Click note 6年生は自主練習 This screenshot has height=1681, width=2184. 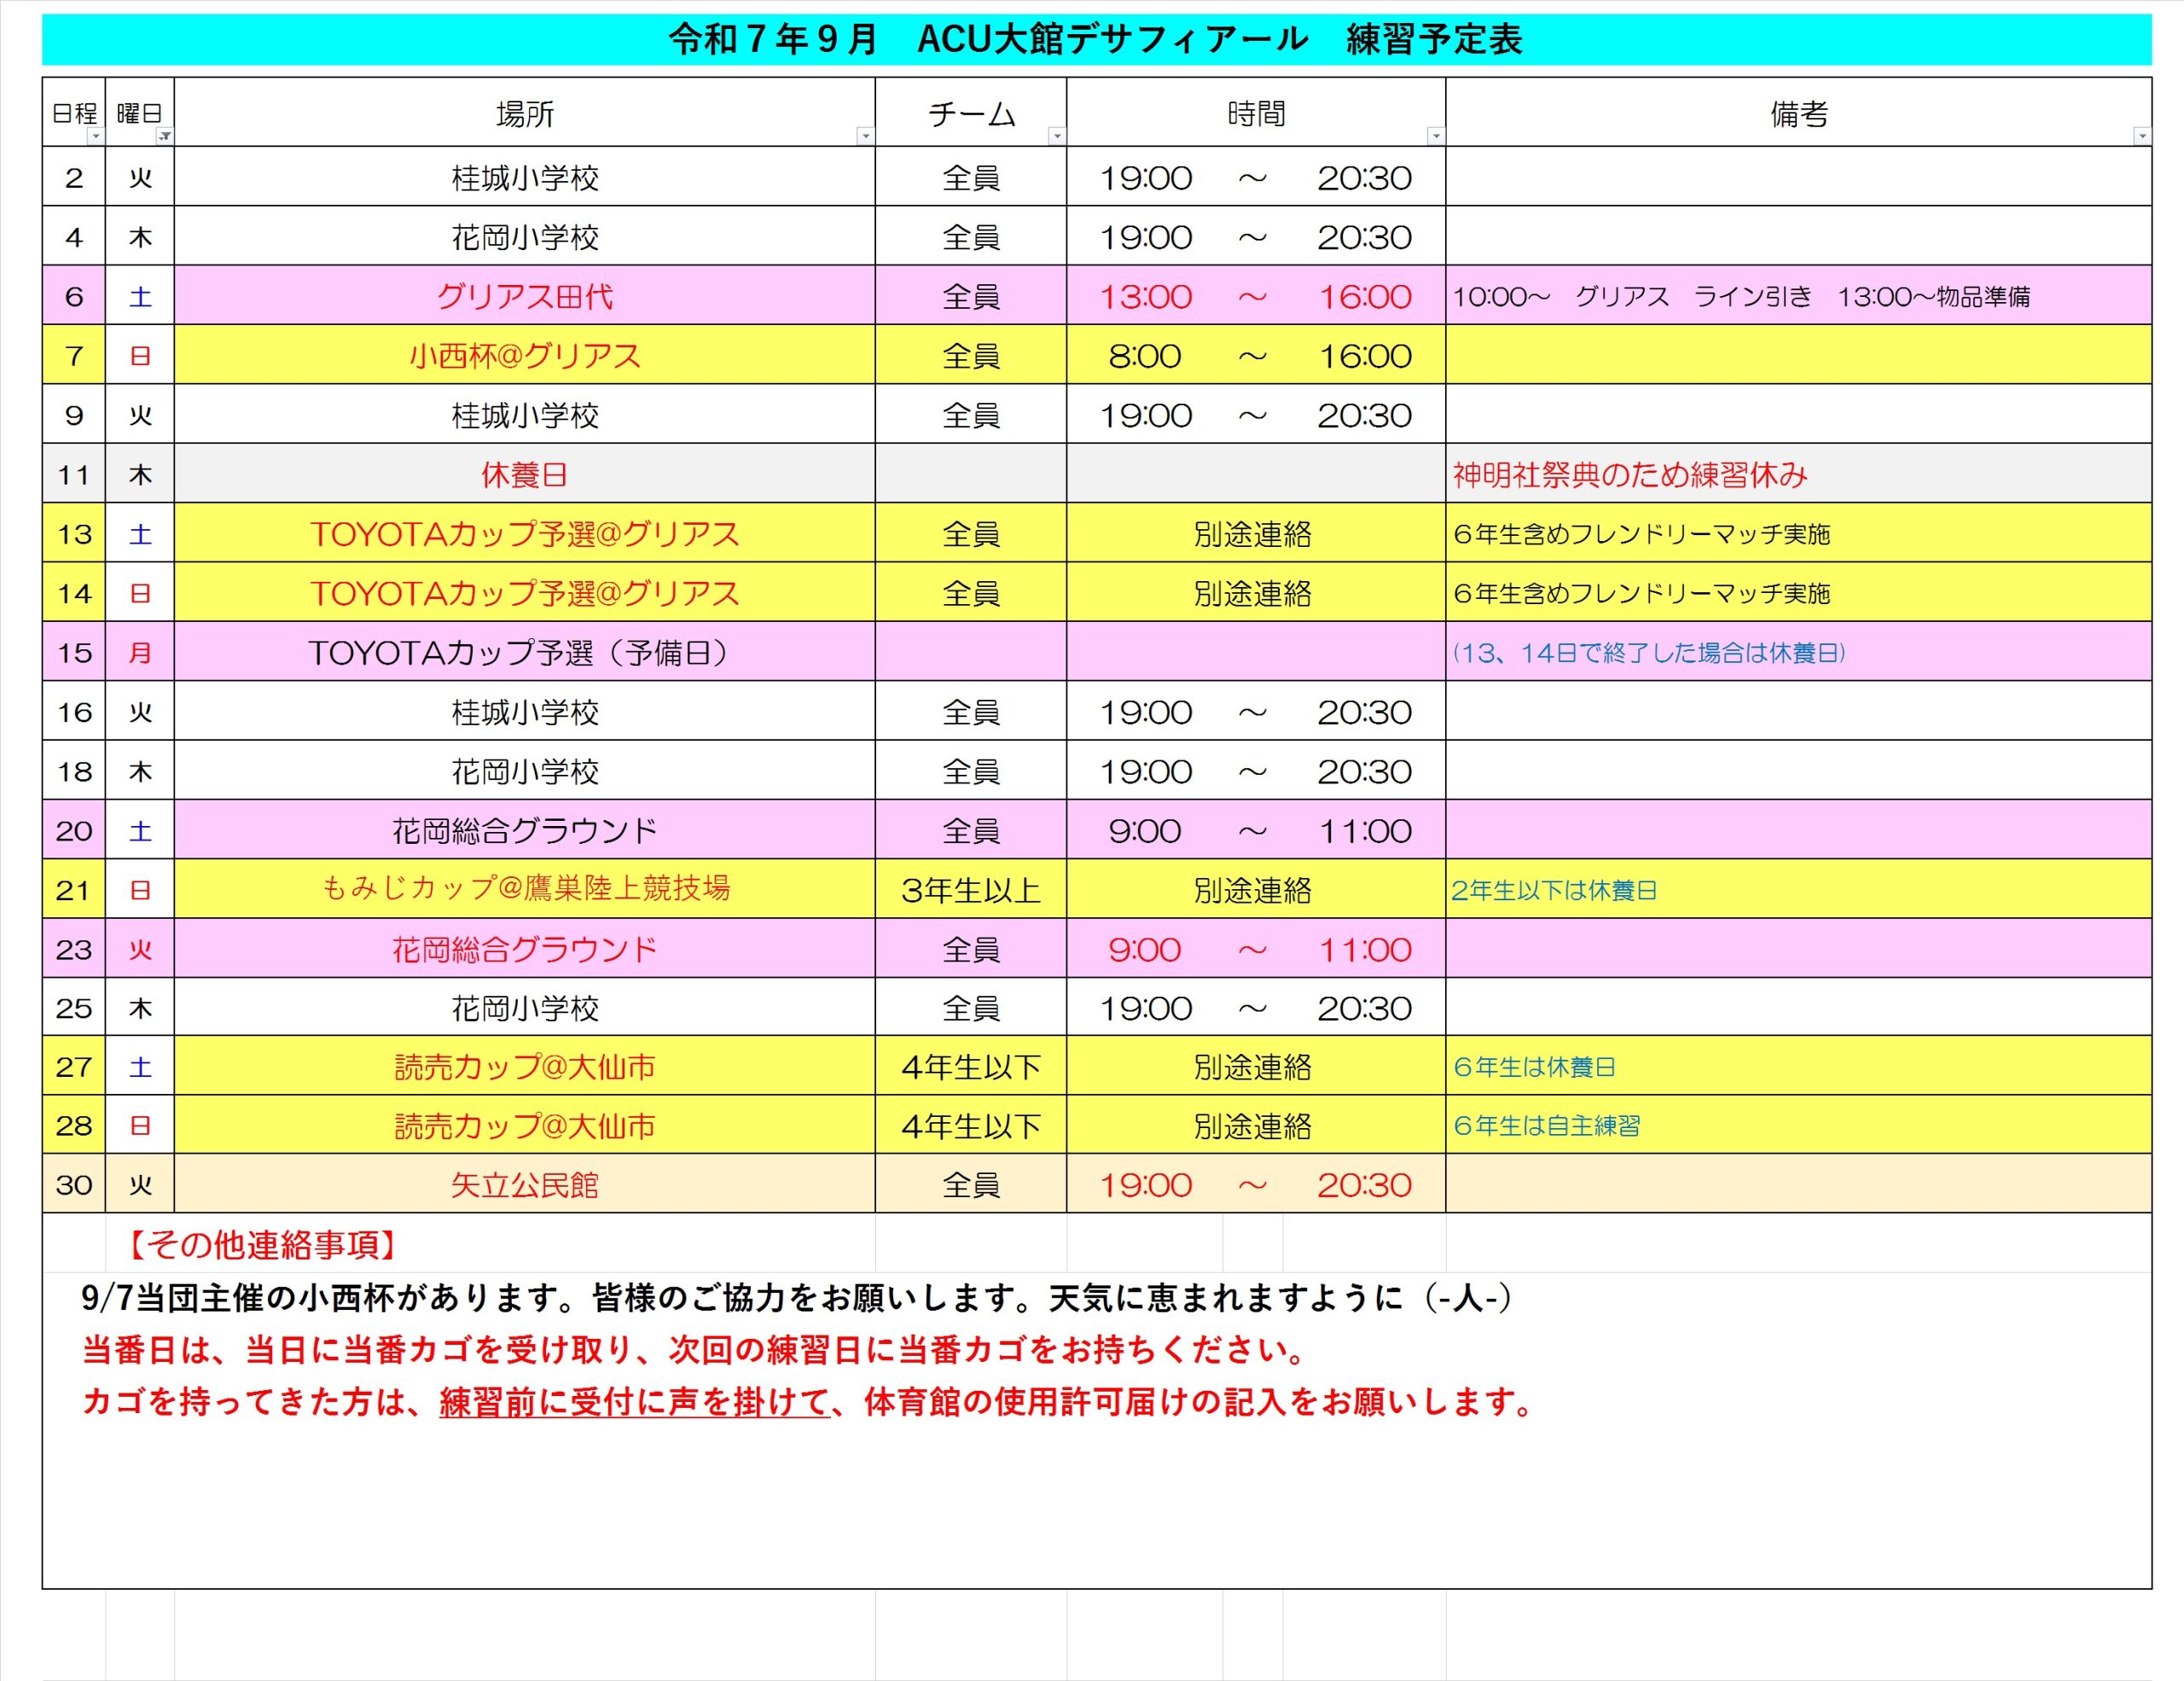coord(1546,1126)
